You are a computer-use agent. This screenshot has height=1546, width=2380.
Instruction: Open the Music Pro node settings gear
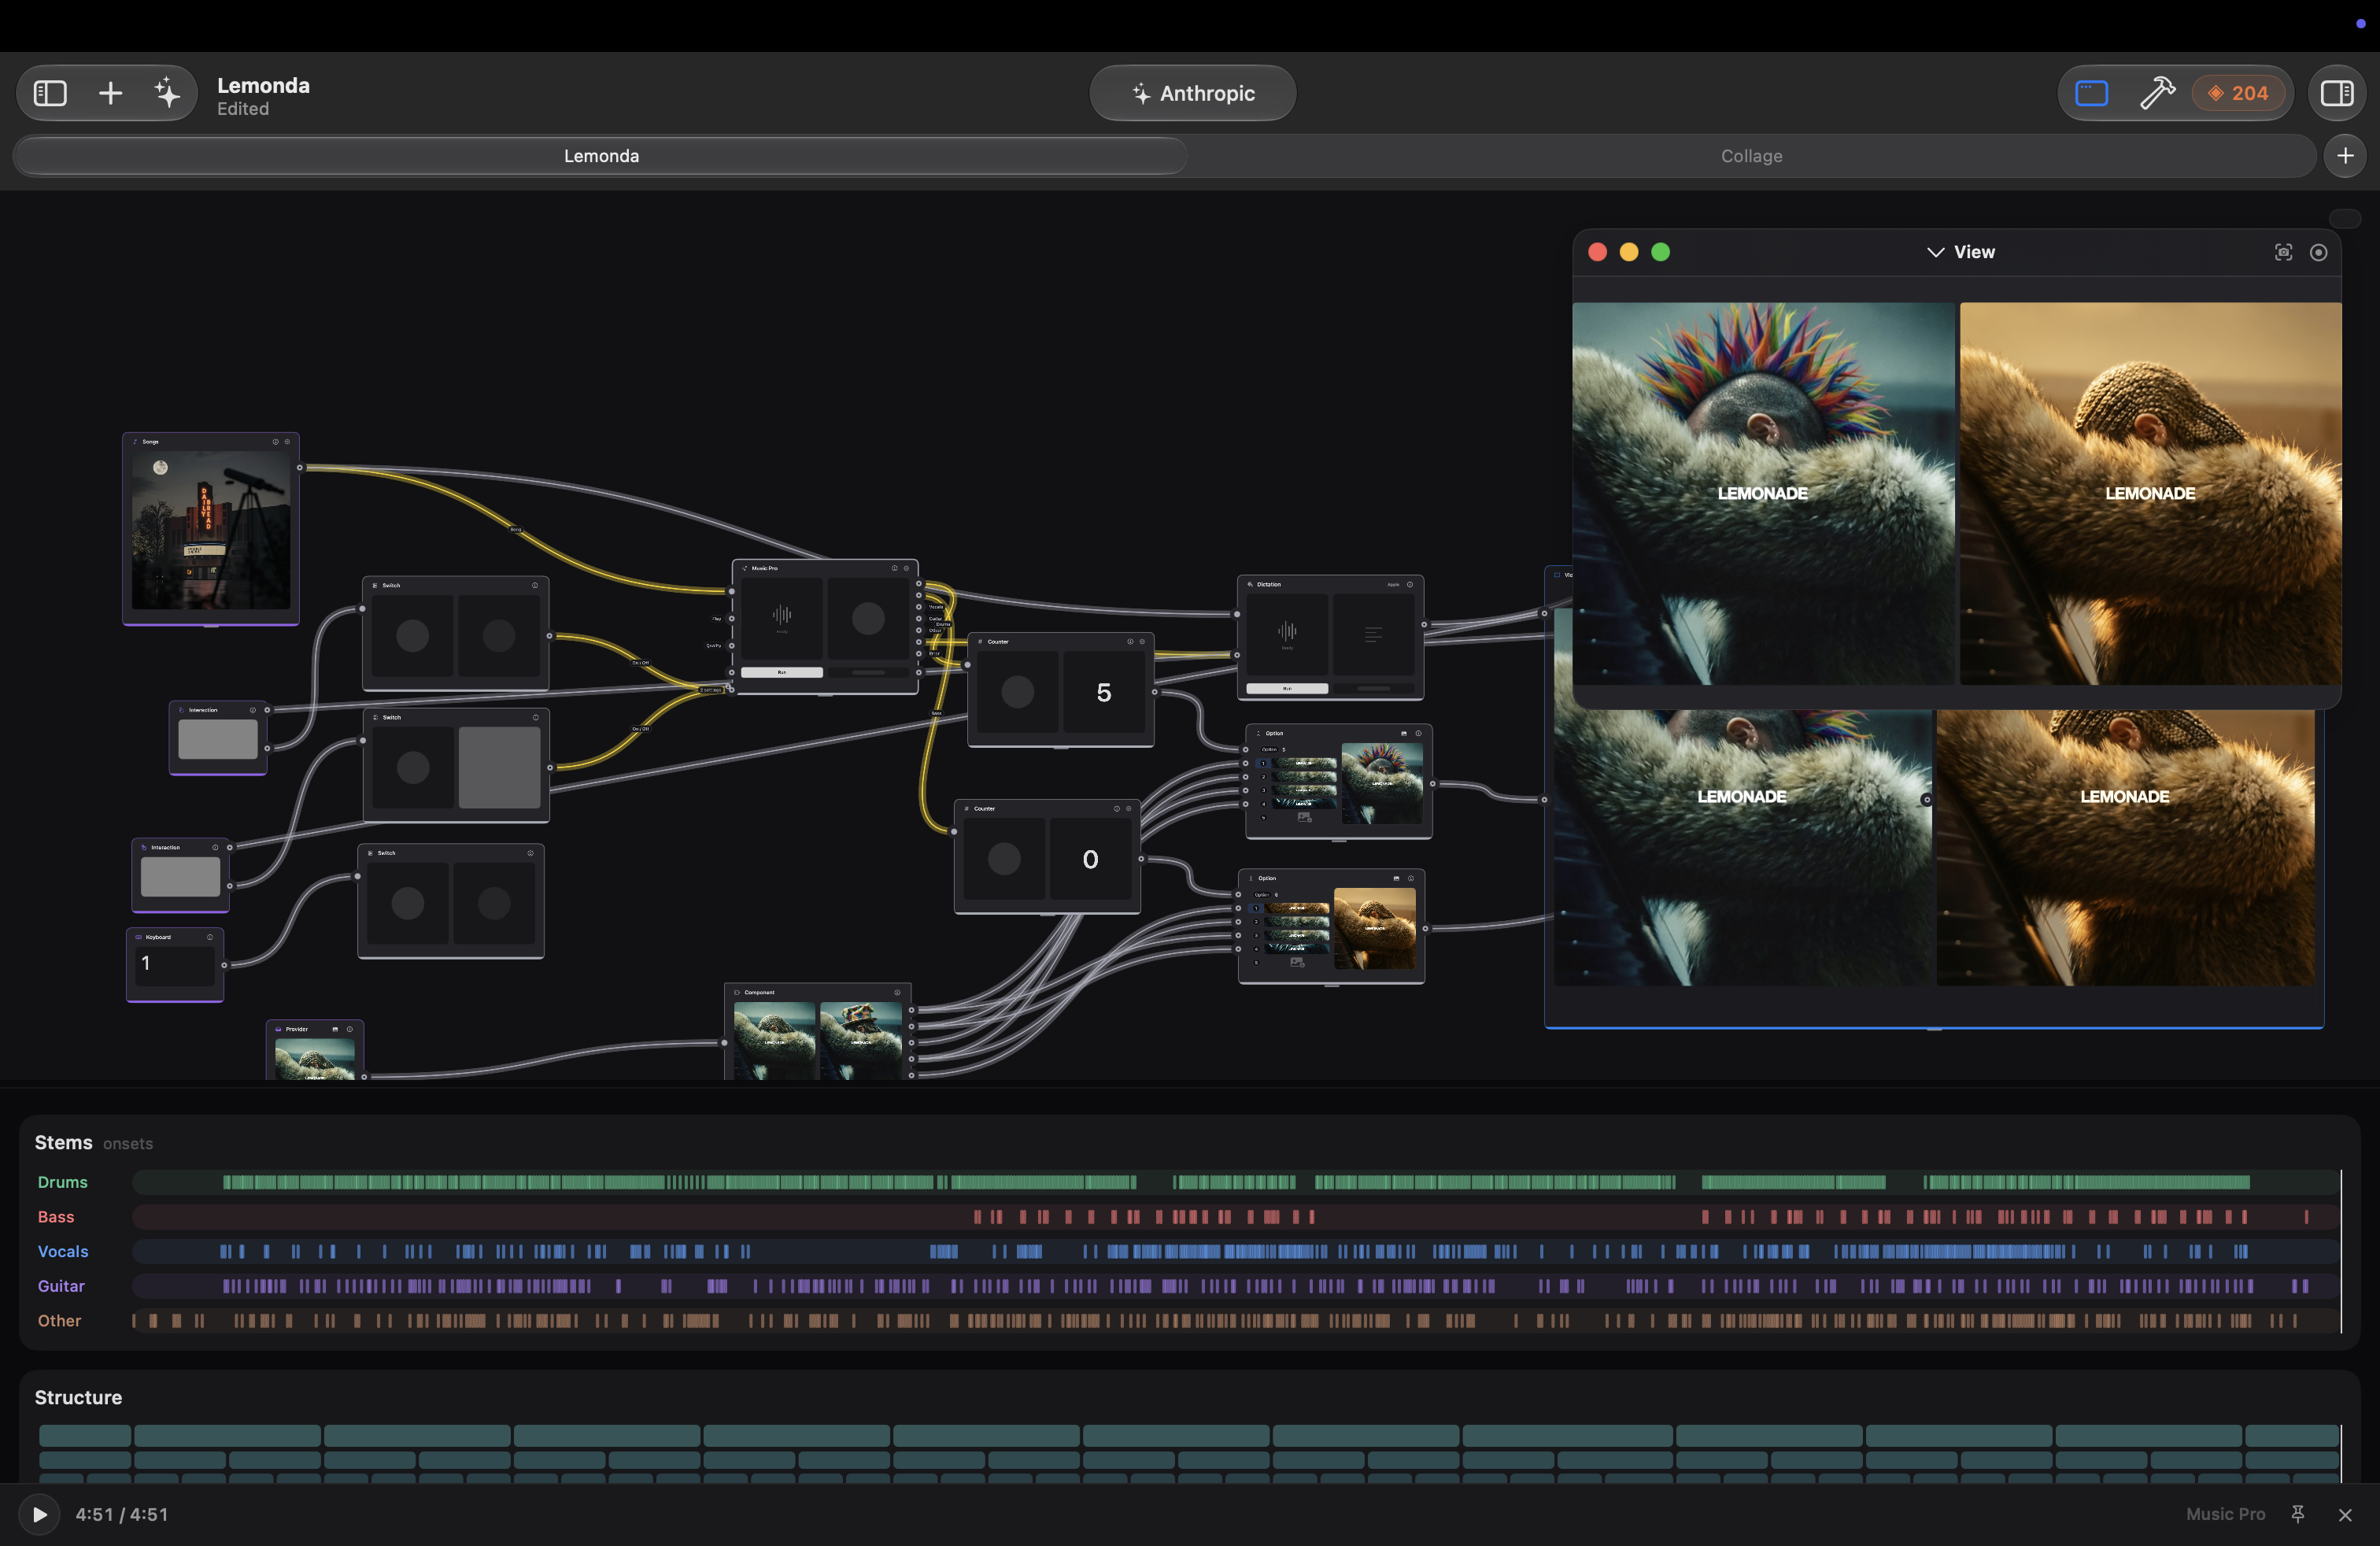point(907,568)
